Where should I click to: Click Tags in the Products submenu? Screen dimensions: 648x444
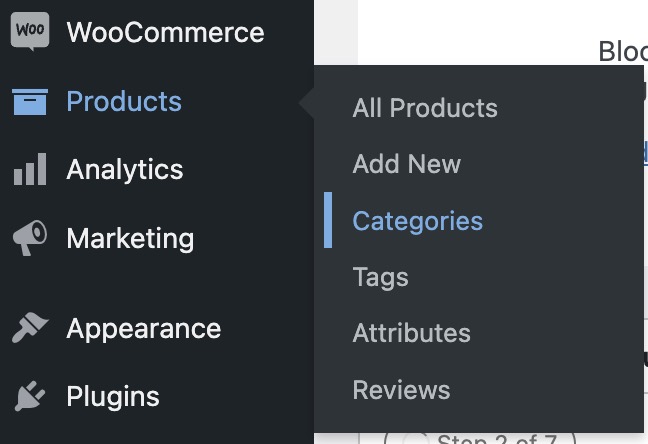click(x=381, y=277)
